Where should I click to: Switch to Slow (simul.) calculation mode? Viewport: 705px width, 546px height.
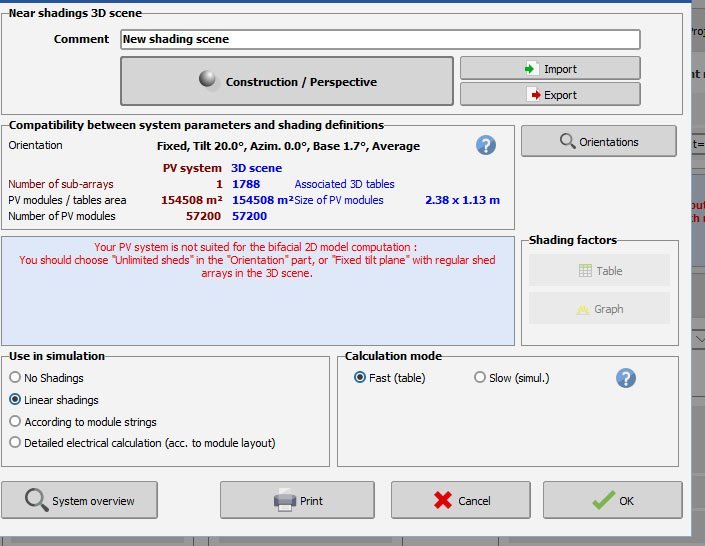pyautogui.click(x=480, y=378)
